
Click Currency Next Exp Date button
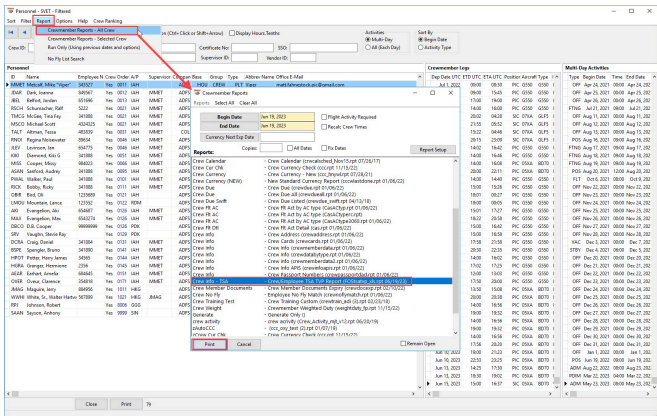pos(229,137)
